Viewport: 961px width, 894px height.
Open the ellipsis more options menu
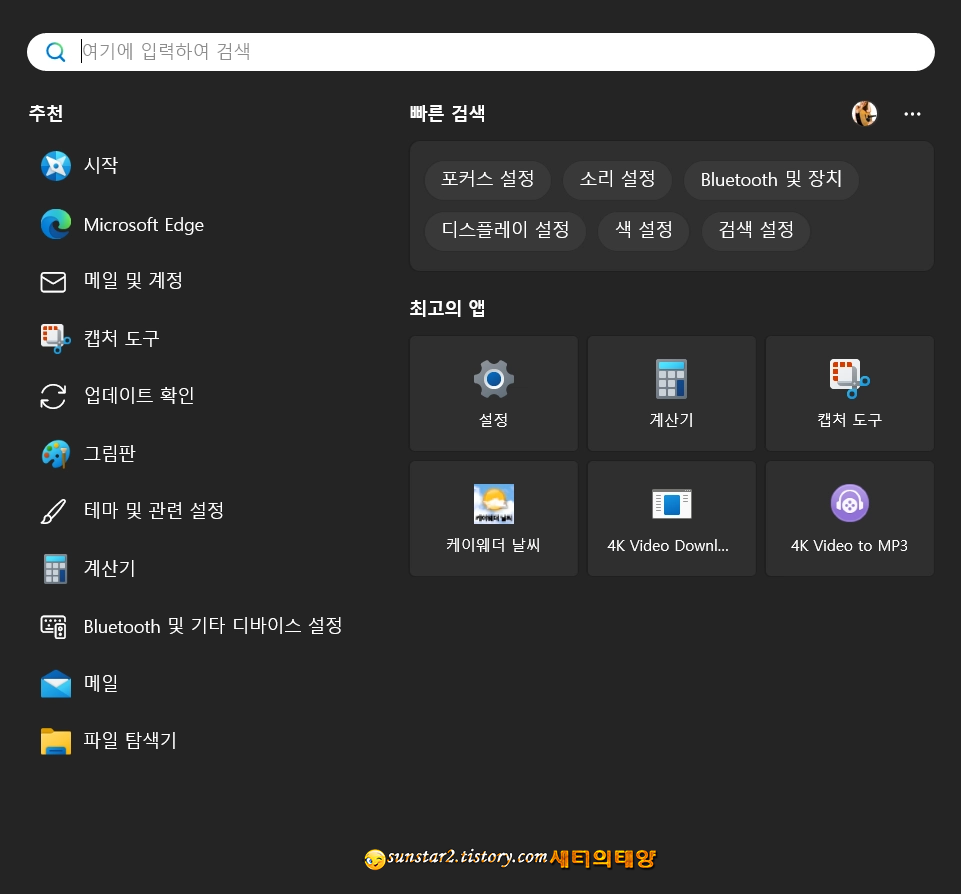(x=912, y=113)
